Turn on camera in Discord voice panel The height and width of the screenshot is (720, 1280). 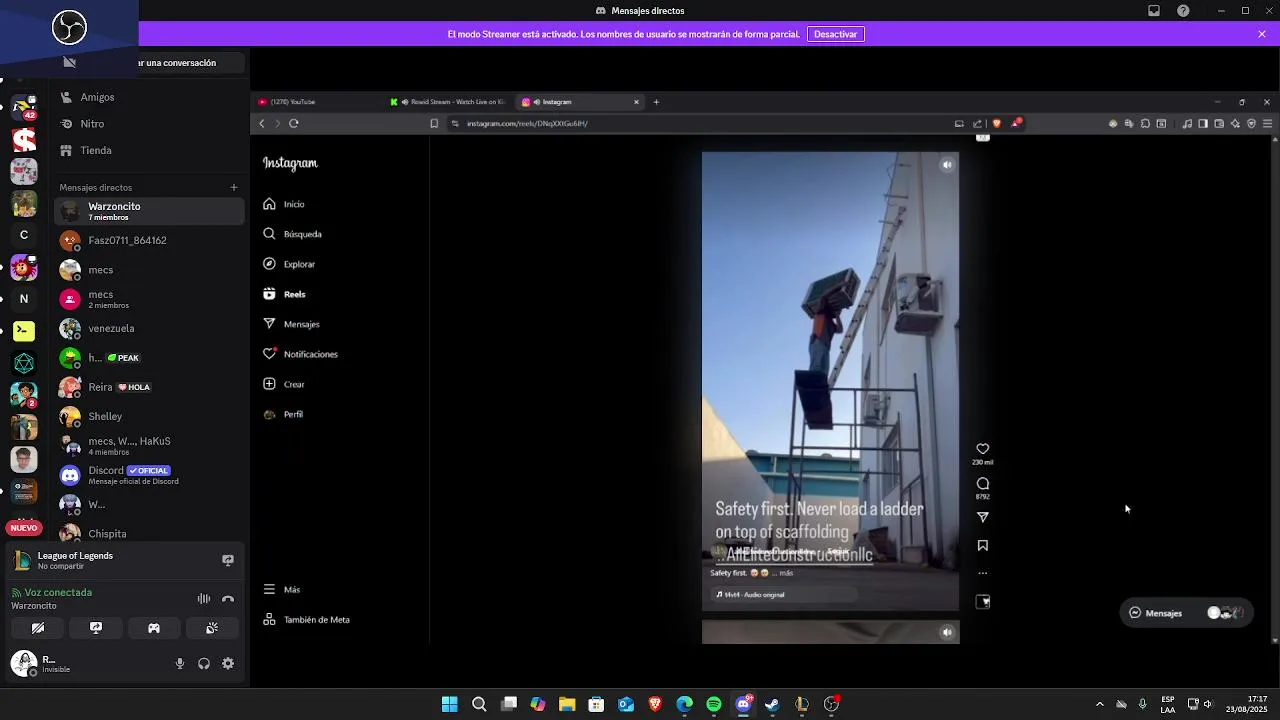[x=38, y=628]
